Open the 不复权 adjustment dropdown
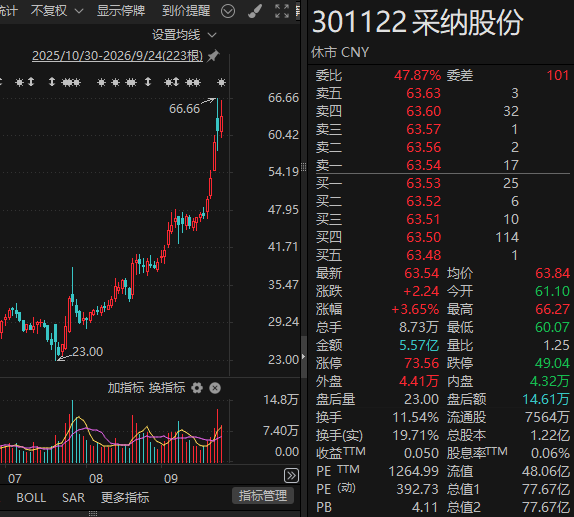 (57, 11)
